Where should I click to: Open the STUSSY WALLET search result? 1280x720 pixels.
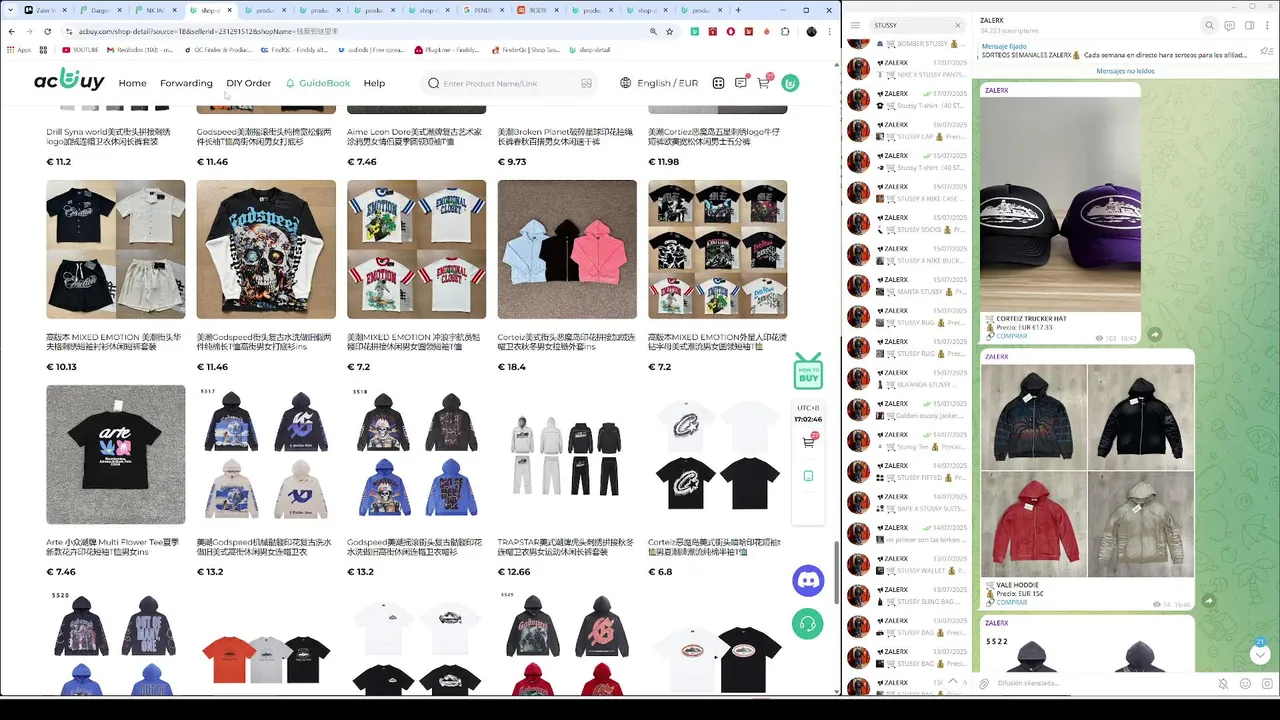coord(908,564)
